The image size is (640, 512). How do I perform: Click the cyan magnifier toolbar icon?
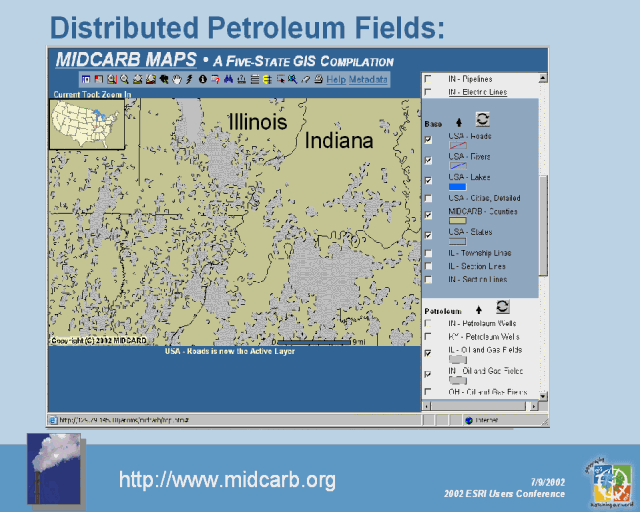click(292, 79)
